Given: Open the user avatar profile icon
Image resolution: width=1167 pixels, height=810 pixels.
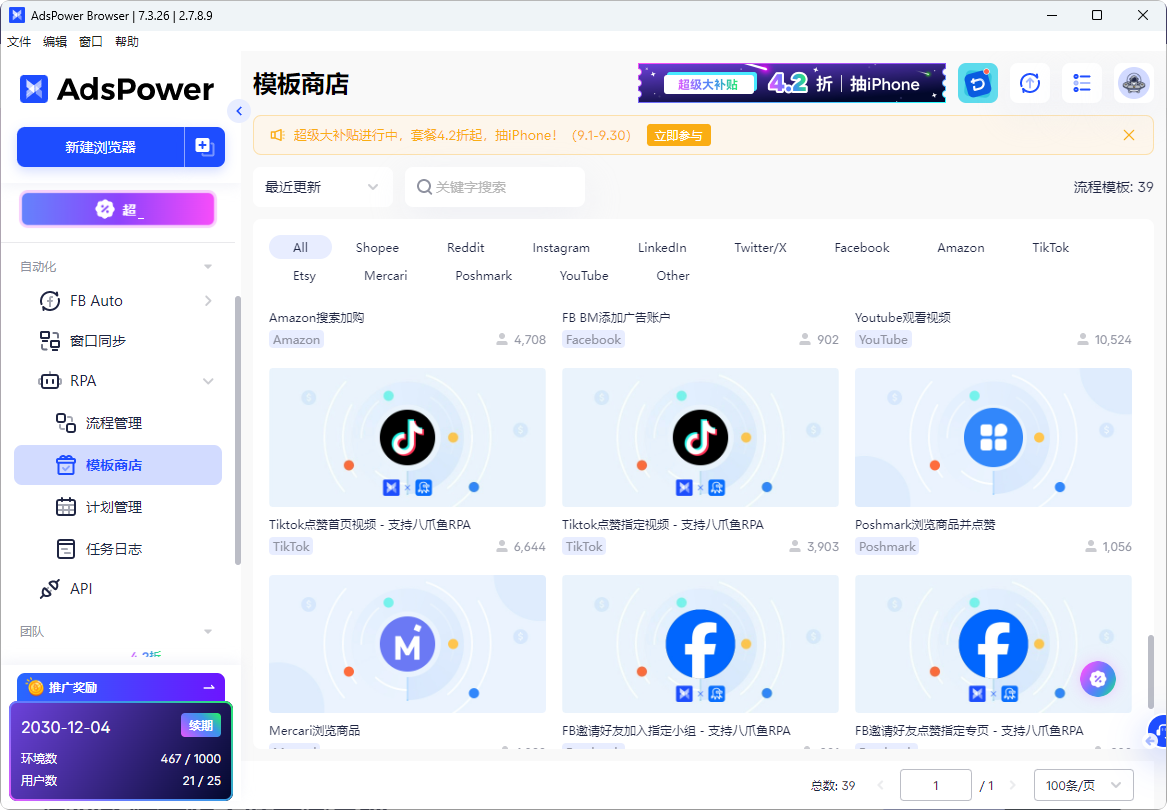Looking at the screenshot, I should (x=1133, y=84).
